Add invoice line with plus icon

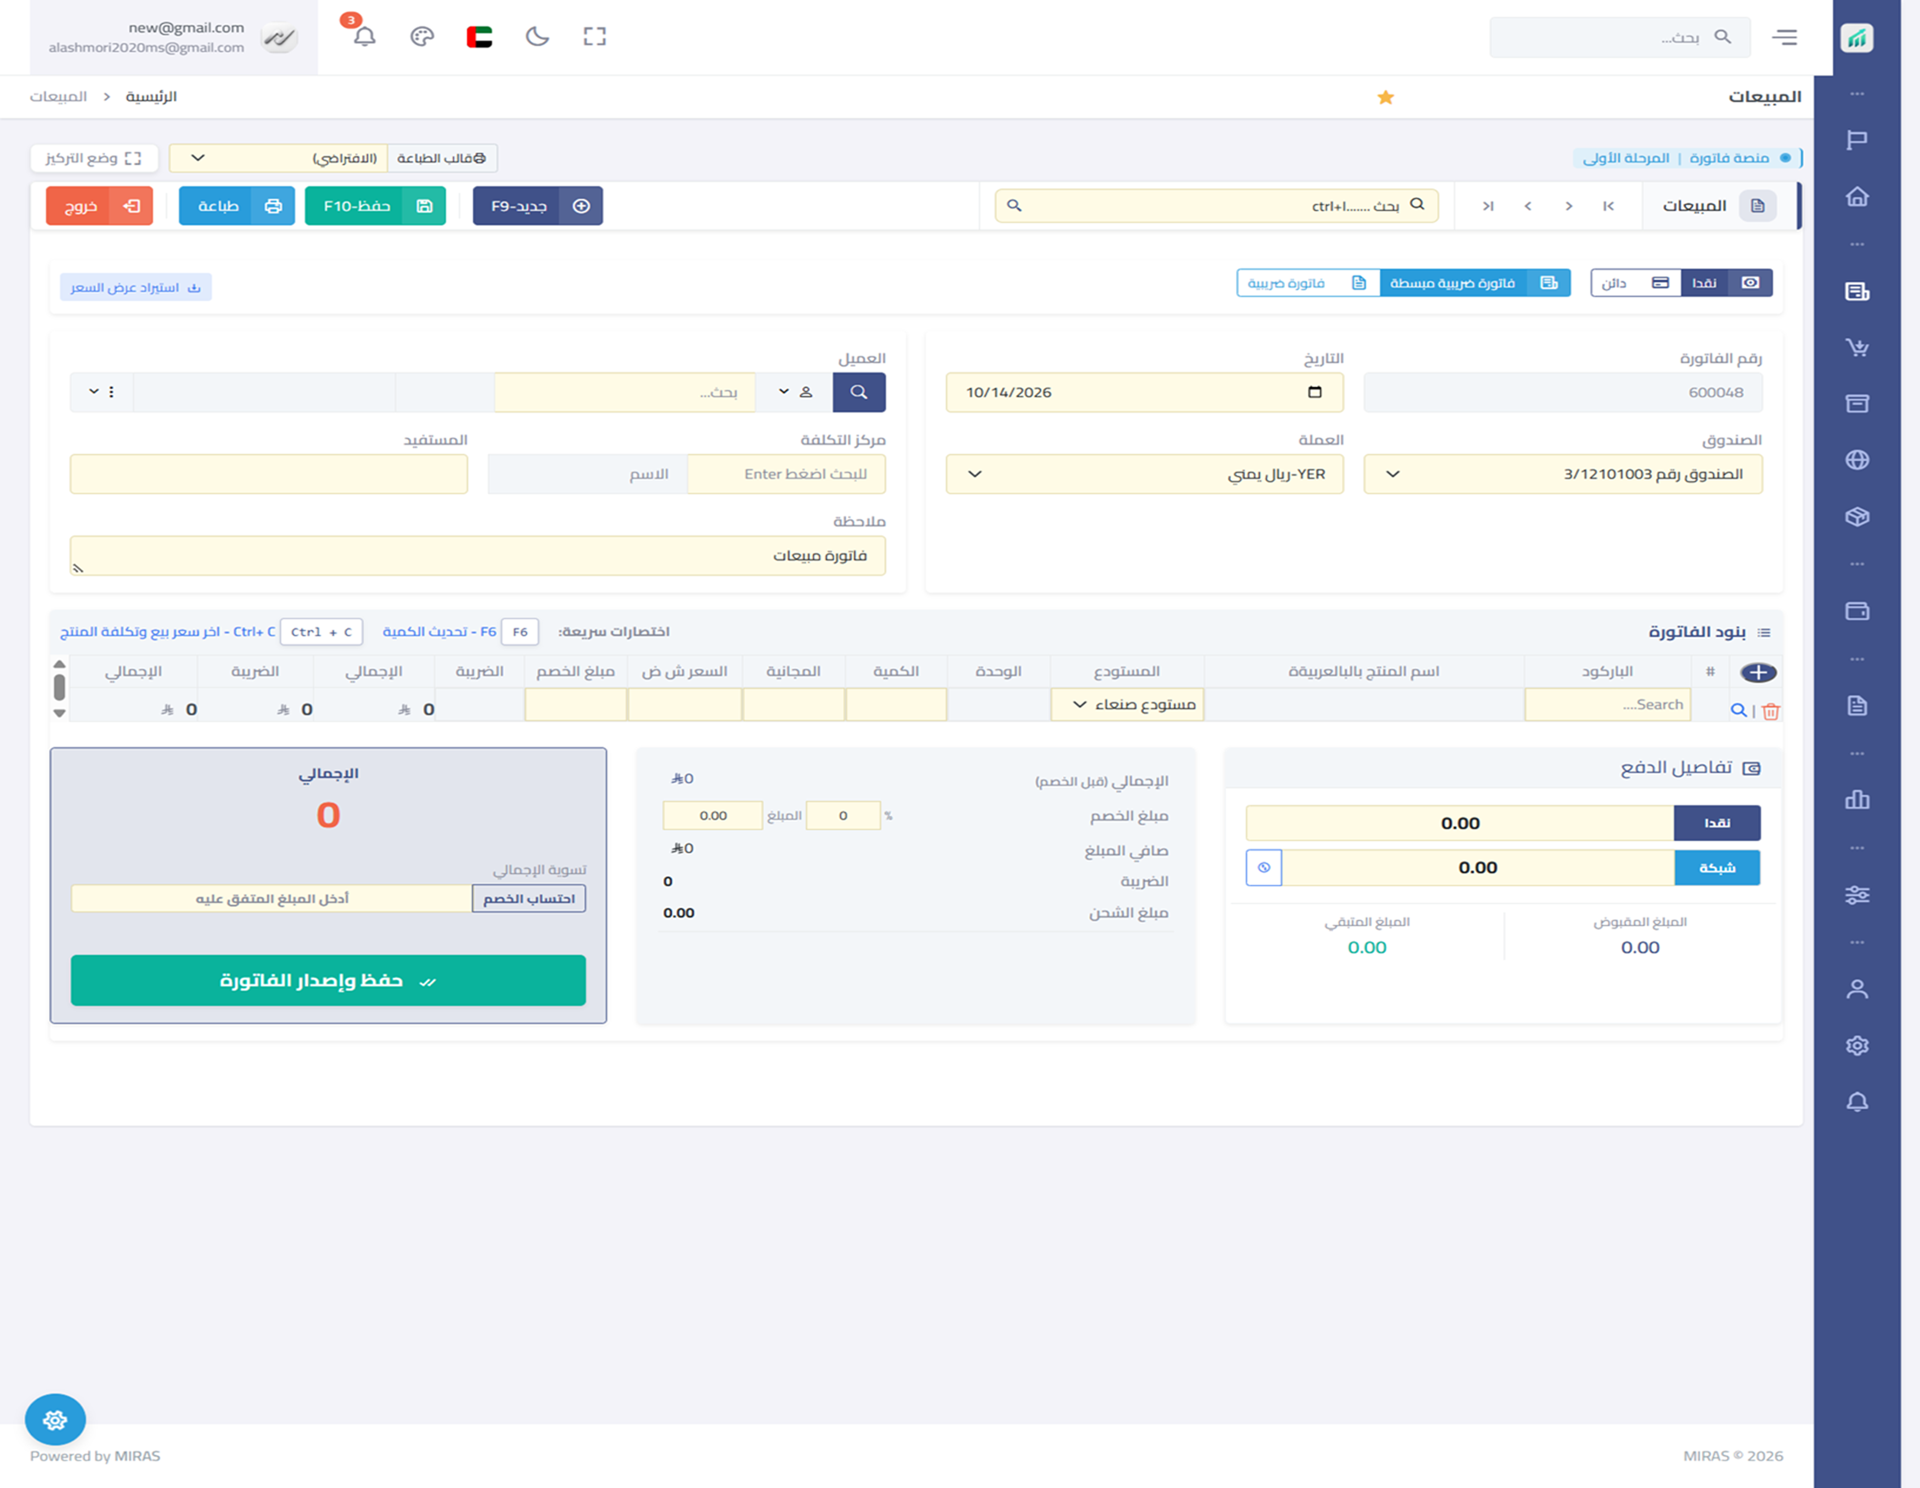(x=1758, y=672)
